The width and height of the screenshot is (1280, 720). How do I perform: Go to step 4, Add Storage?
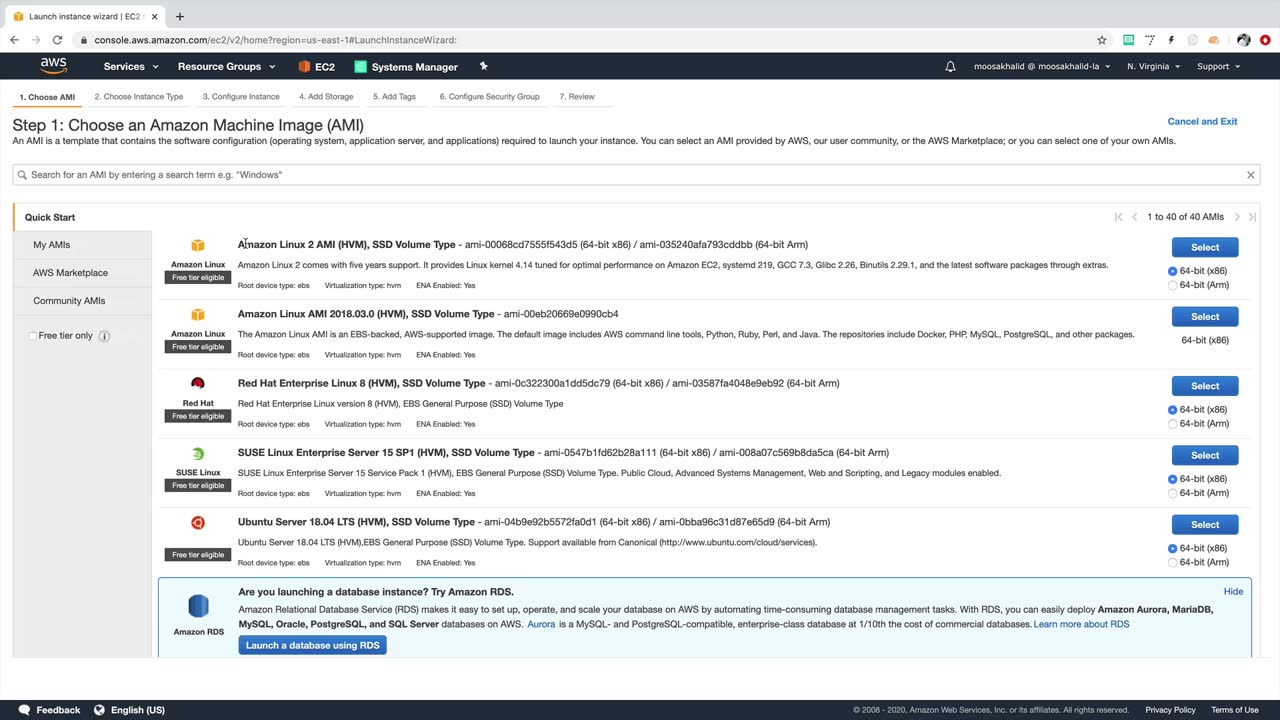(x=326, y=97)
